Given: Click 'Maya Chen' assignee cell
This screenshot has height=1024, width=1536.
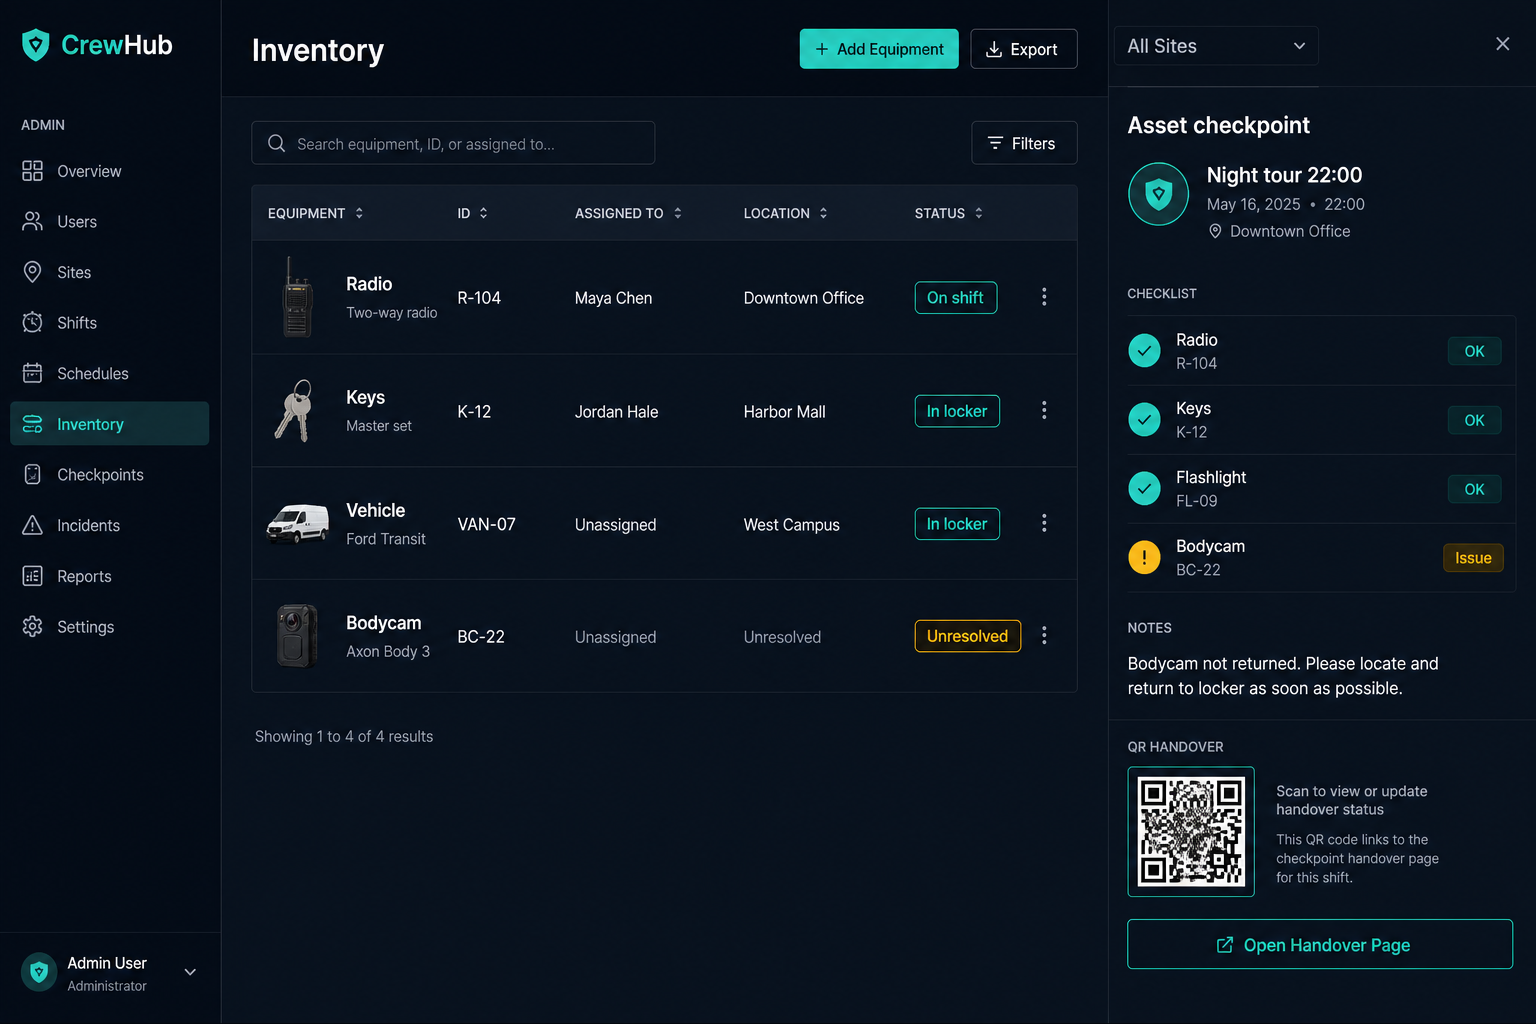Looking at the screenshot, I should point(613,298).
